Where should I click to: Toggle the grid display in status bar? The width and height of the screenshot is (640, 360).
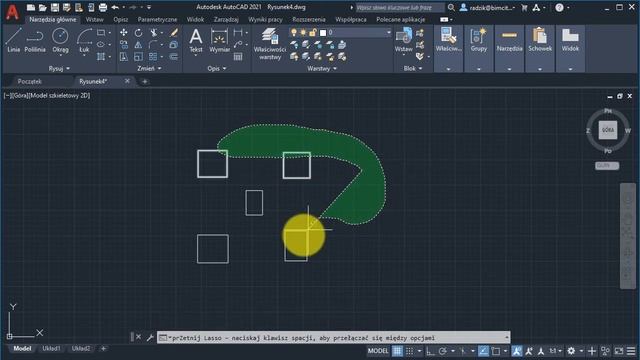tap(397, 351)
